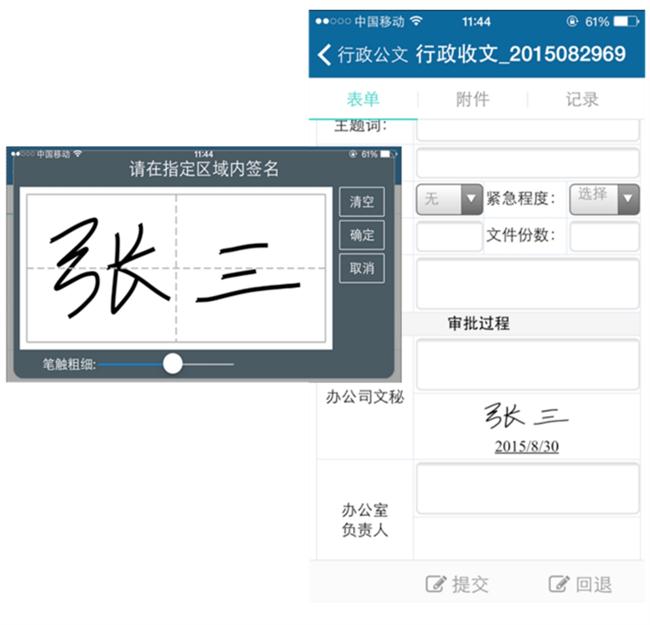Tap the 张三 signature in 办公司文秘 row
The width and height of the screenshot is (650, 625).
coord(527,415)
